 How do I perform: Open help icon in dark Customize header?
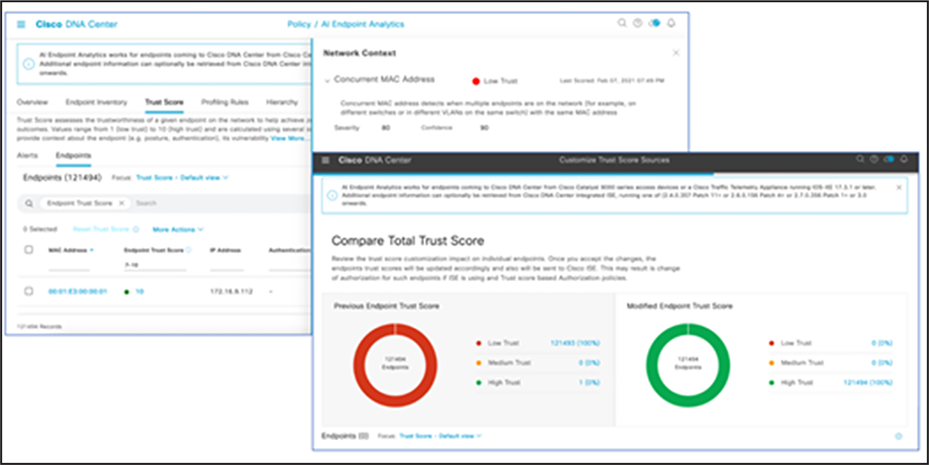tap(874, 159)
